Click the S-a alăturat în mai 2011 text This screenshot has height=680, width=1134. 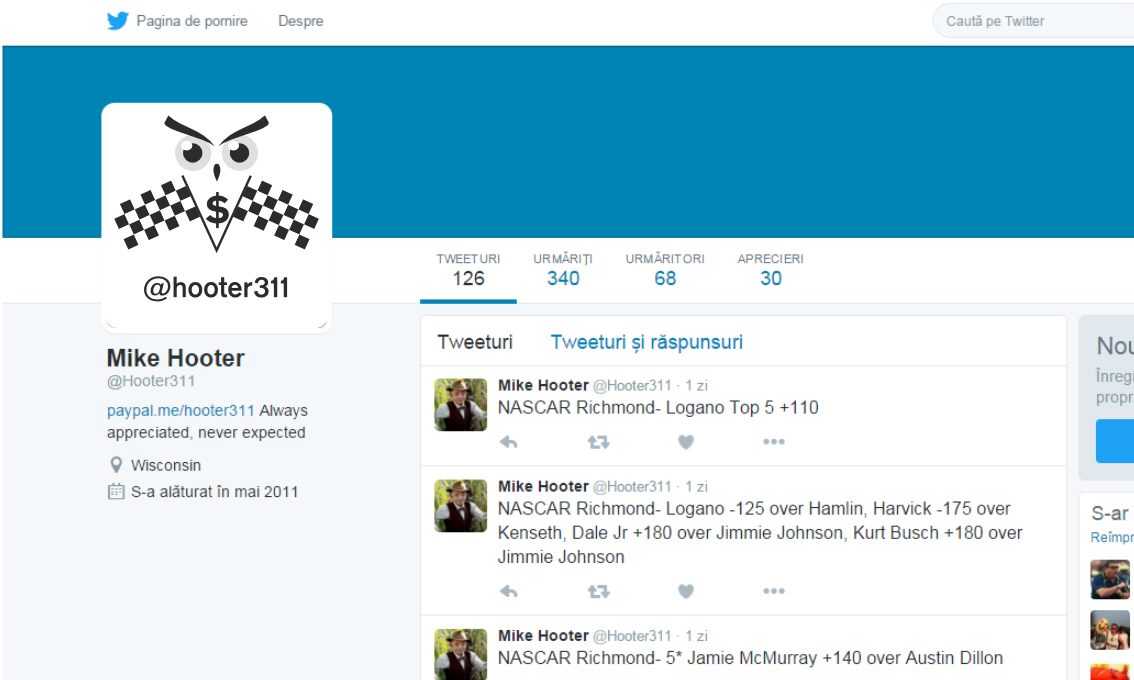coord(214,492)
